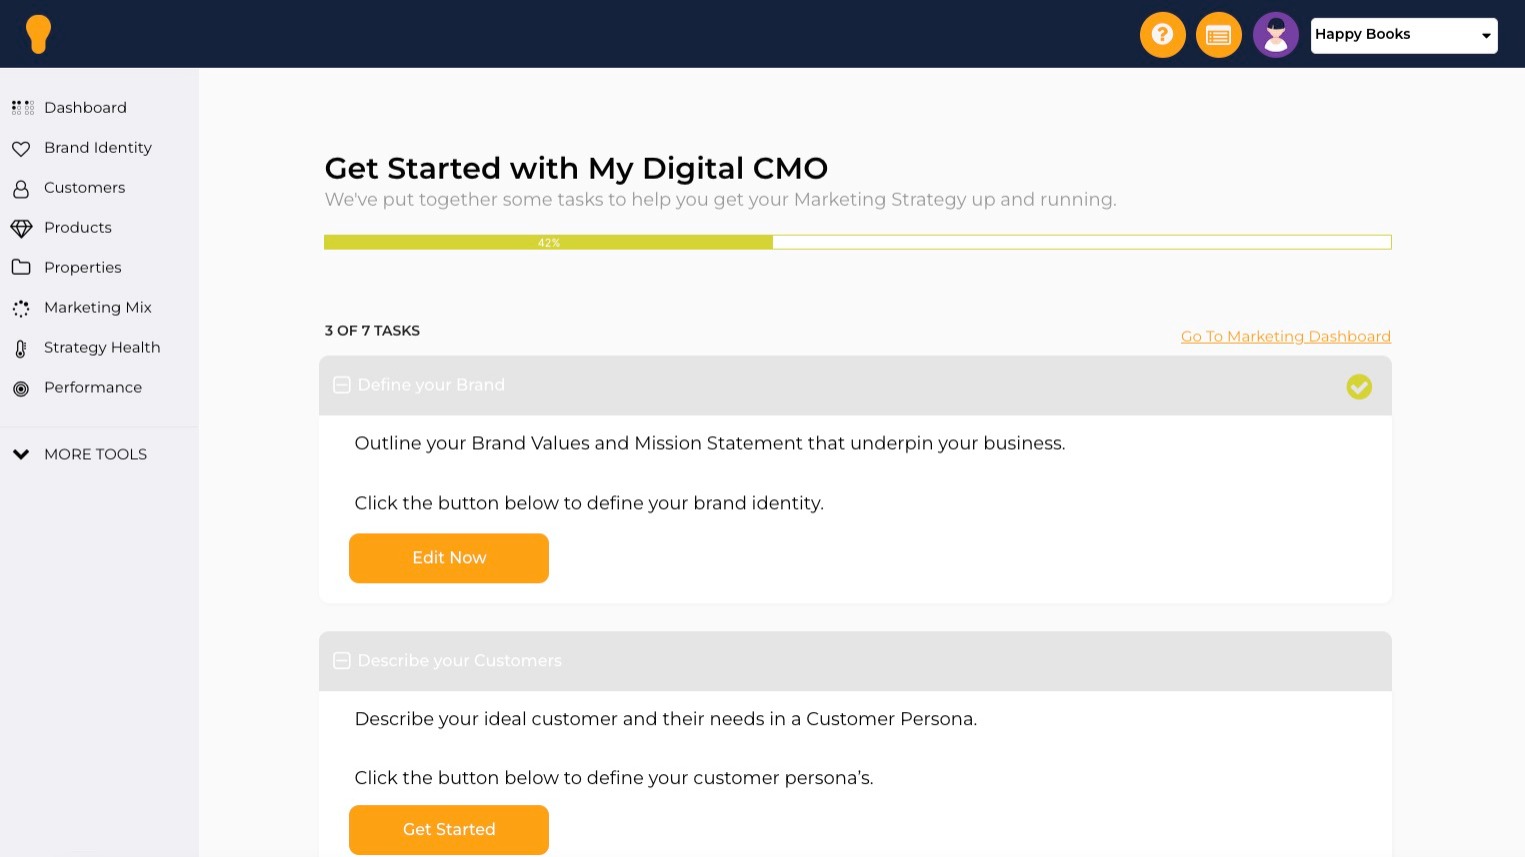Click the Products diamond icon
Viewport: 1525px width, 857px height.
pyautogui.click(x=21, y=228)
